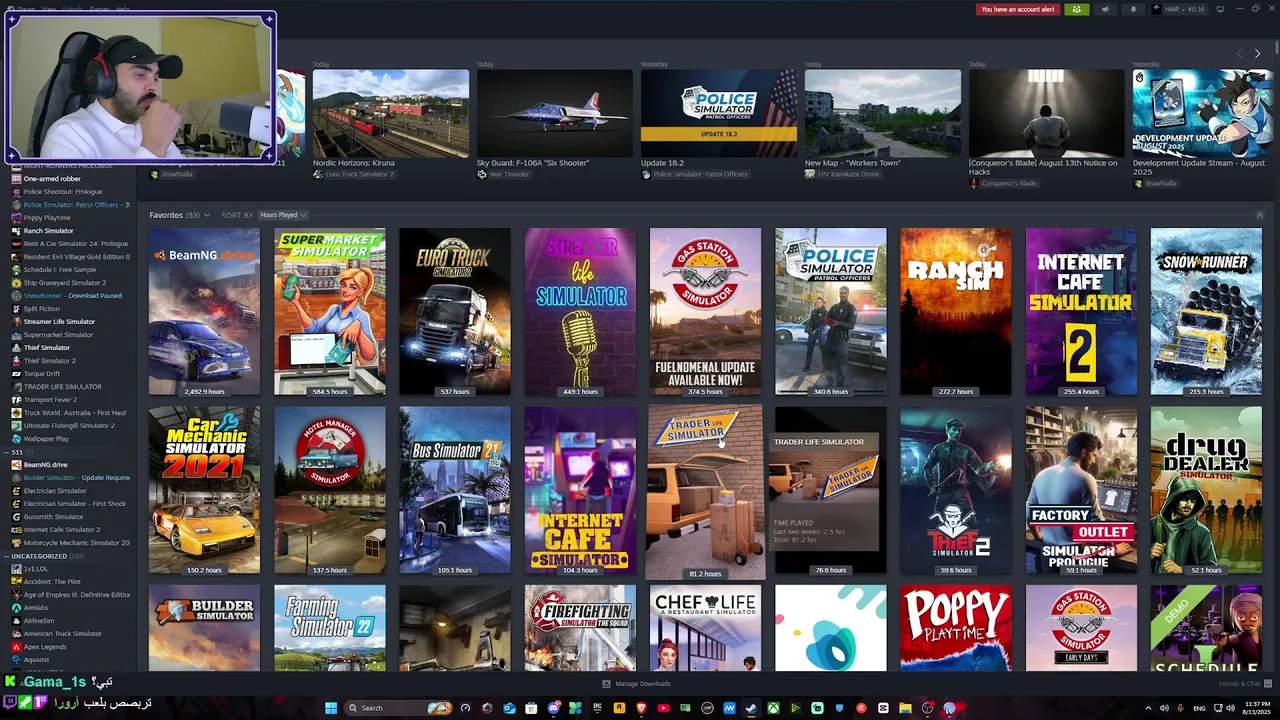Open Manage Downloads at bottom bar

(x=636, y=684)
